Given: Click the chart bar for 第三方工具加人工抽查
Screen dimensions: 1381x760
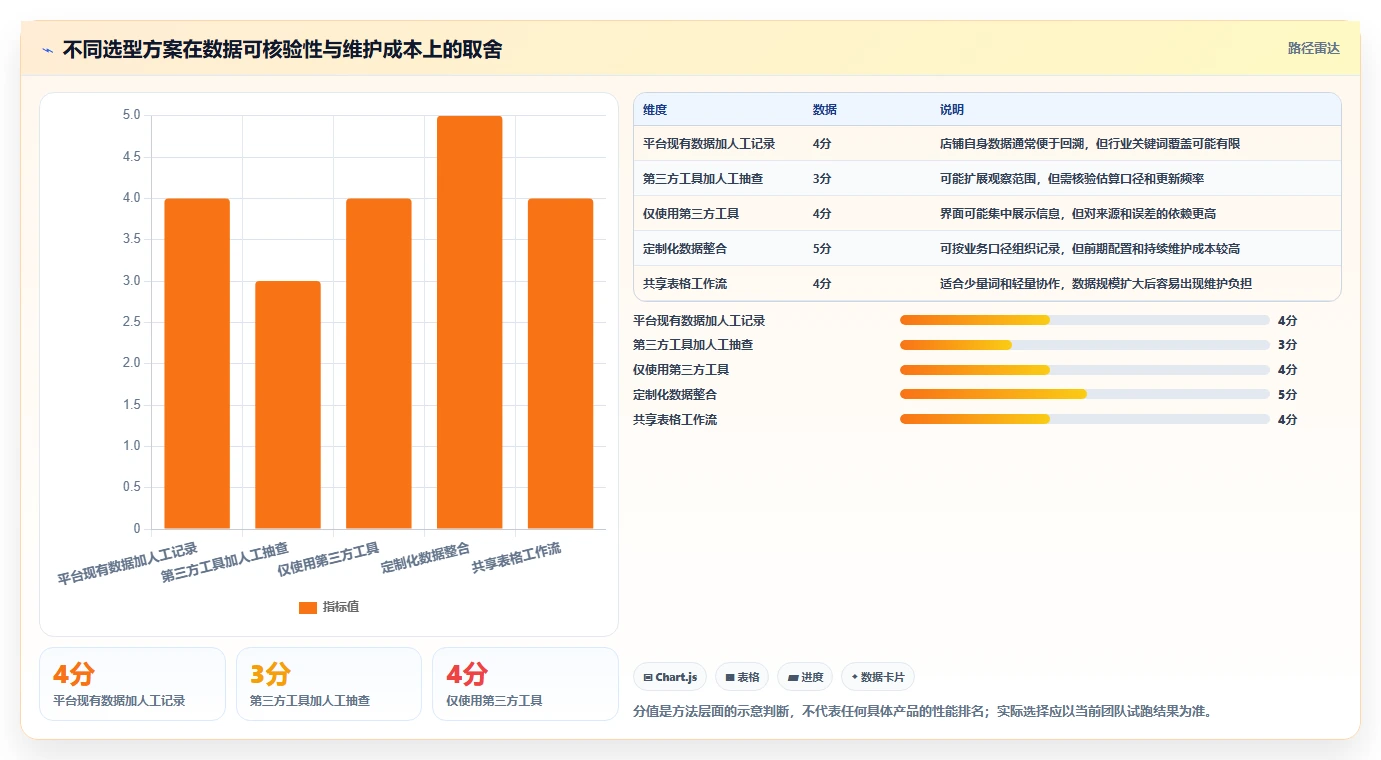Looking at the screenshot, I should click(288, 405).
